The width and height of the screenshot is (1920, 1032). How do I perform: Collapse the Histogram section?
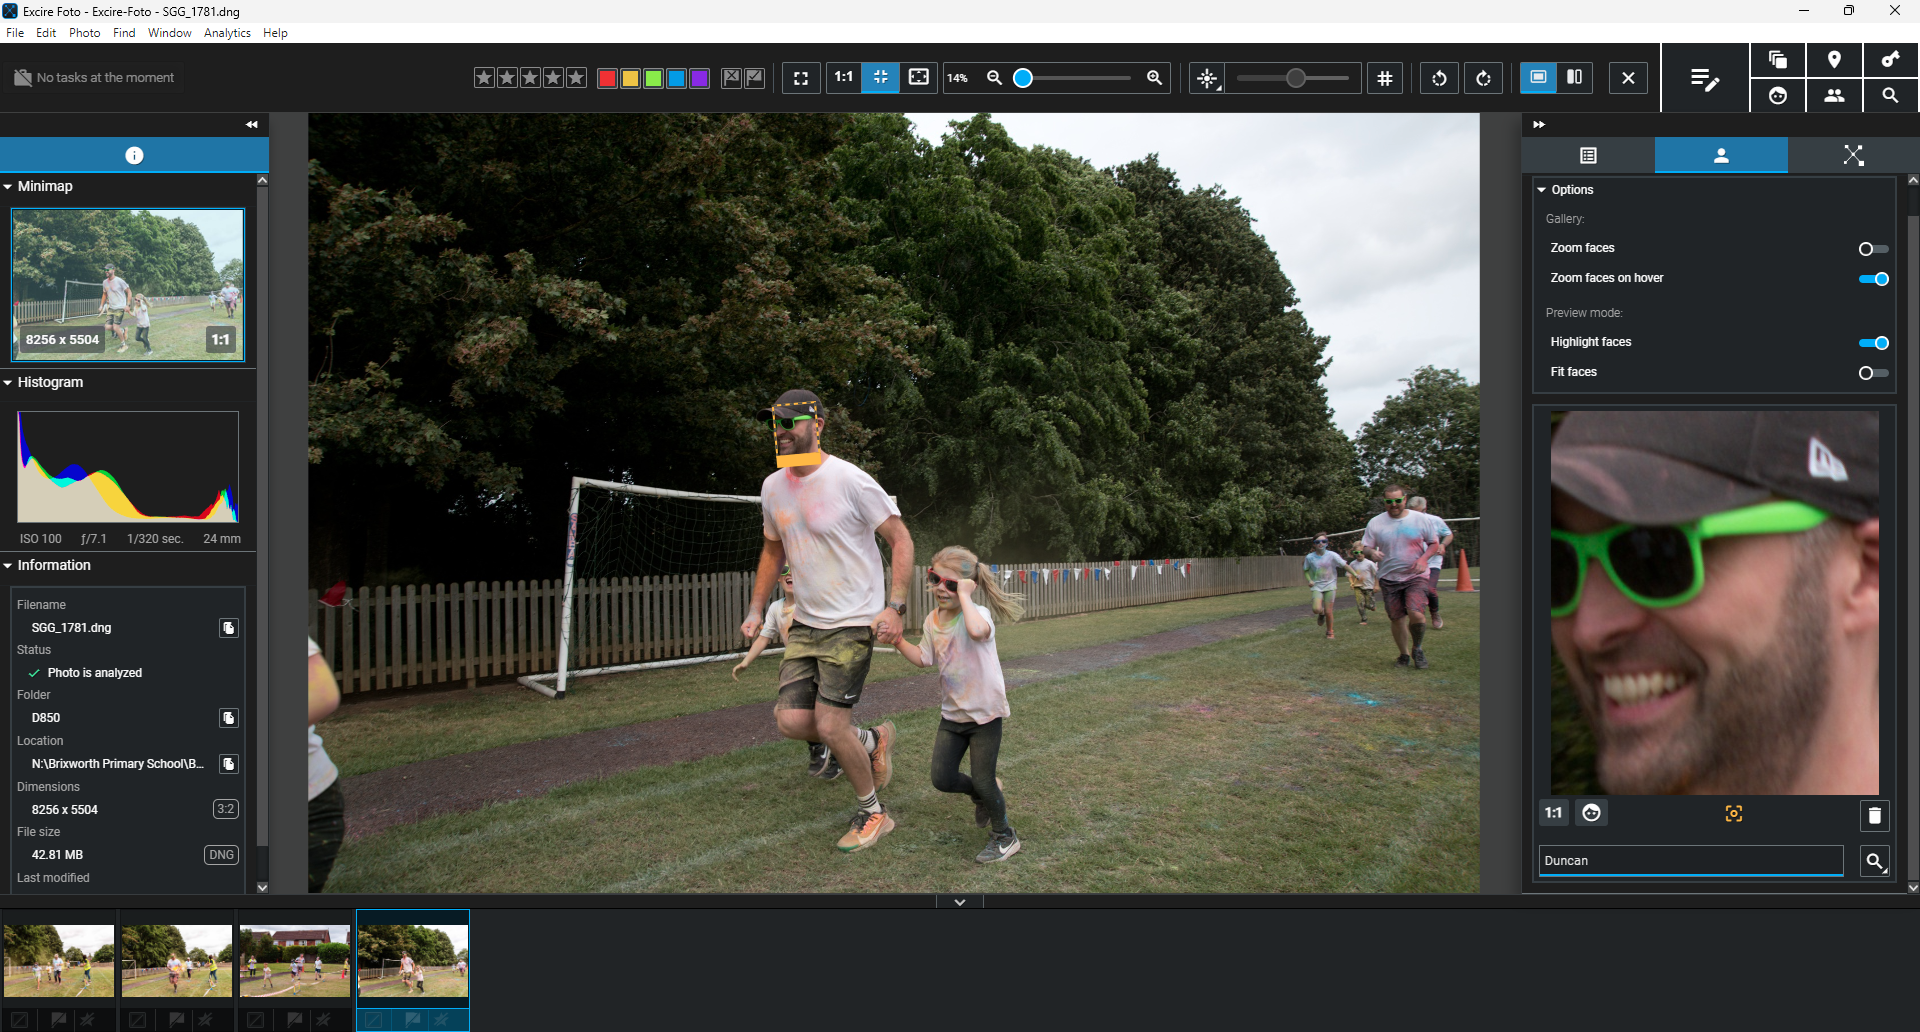(x=8, y=382)
